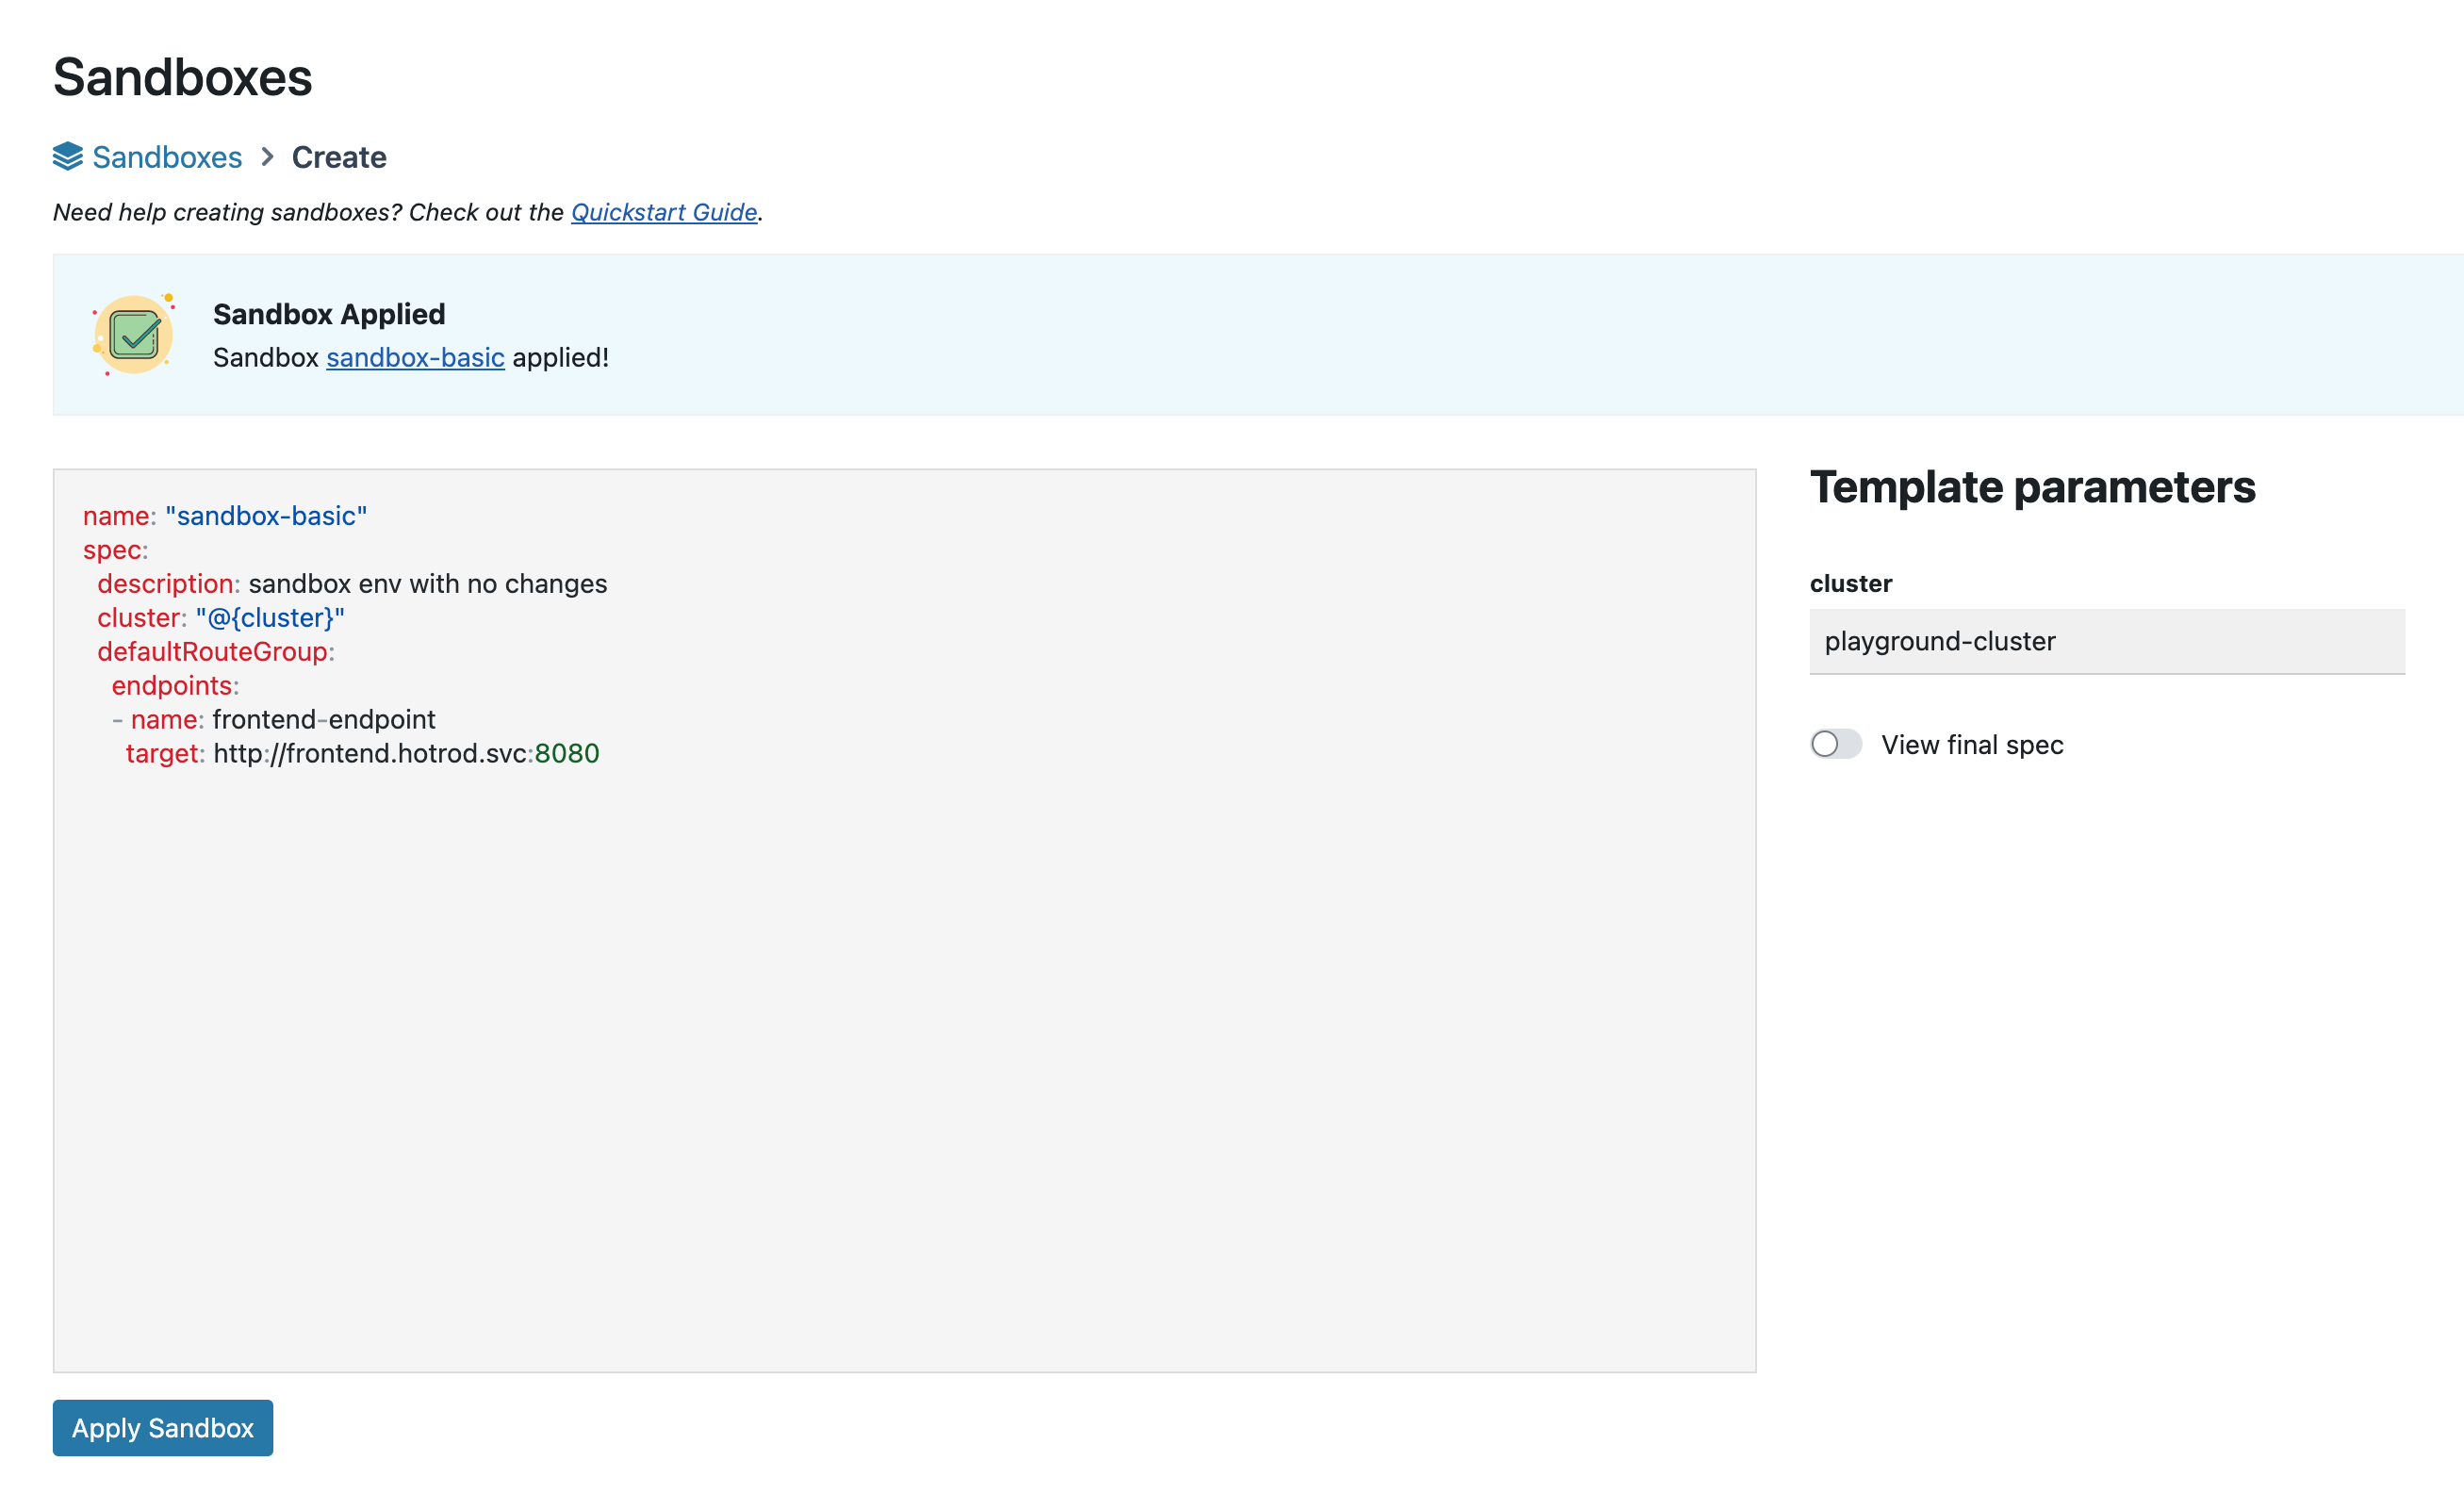Image resolution: width=2464 pixels, height=1510 pixels.
Task: Apply the sandbox with Apply Sandbox button
Action: 163,1428
